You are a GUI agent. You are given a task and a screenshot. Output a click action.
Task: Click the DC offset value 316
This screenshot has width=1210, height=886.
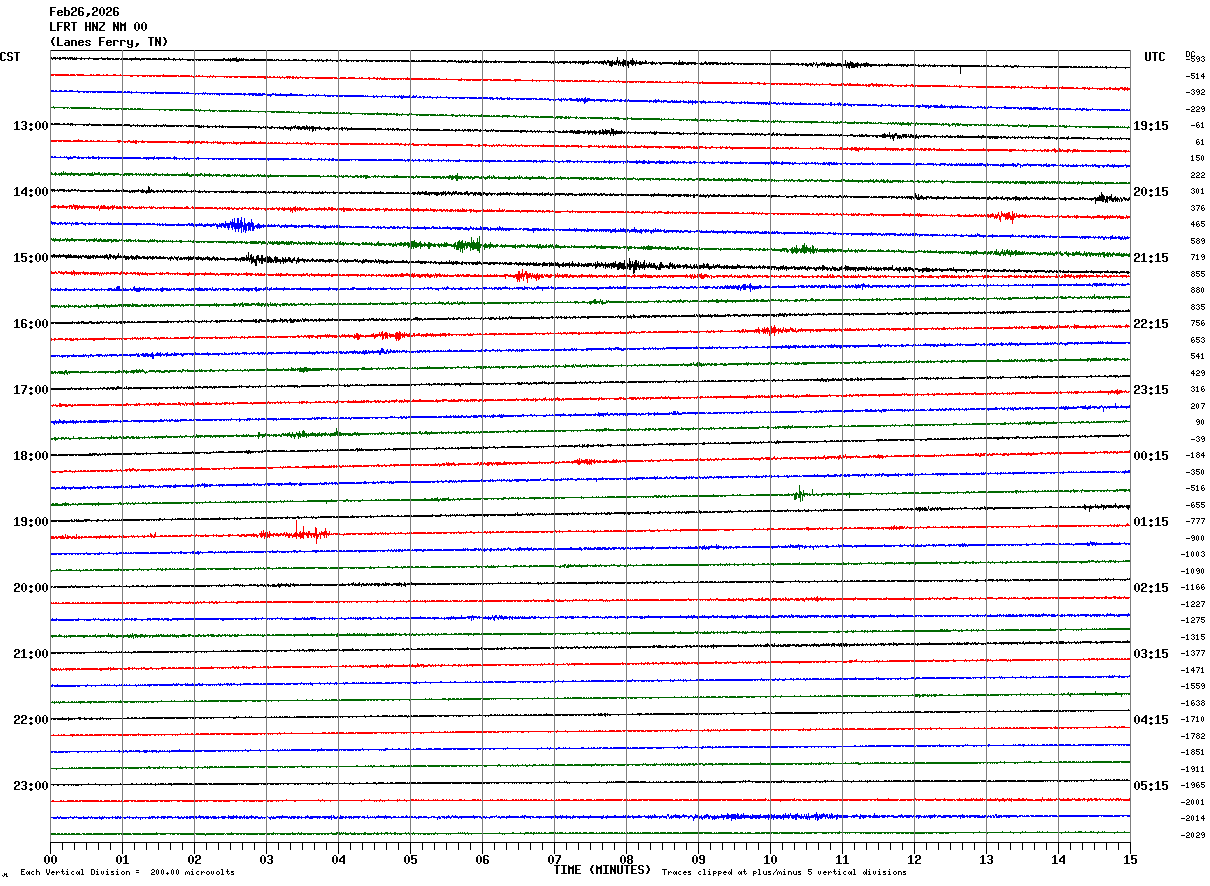(1197, 390)
